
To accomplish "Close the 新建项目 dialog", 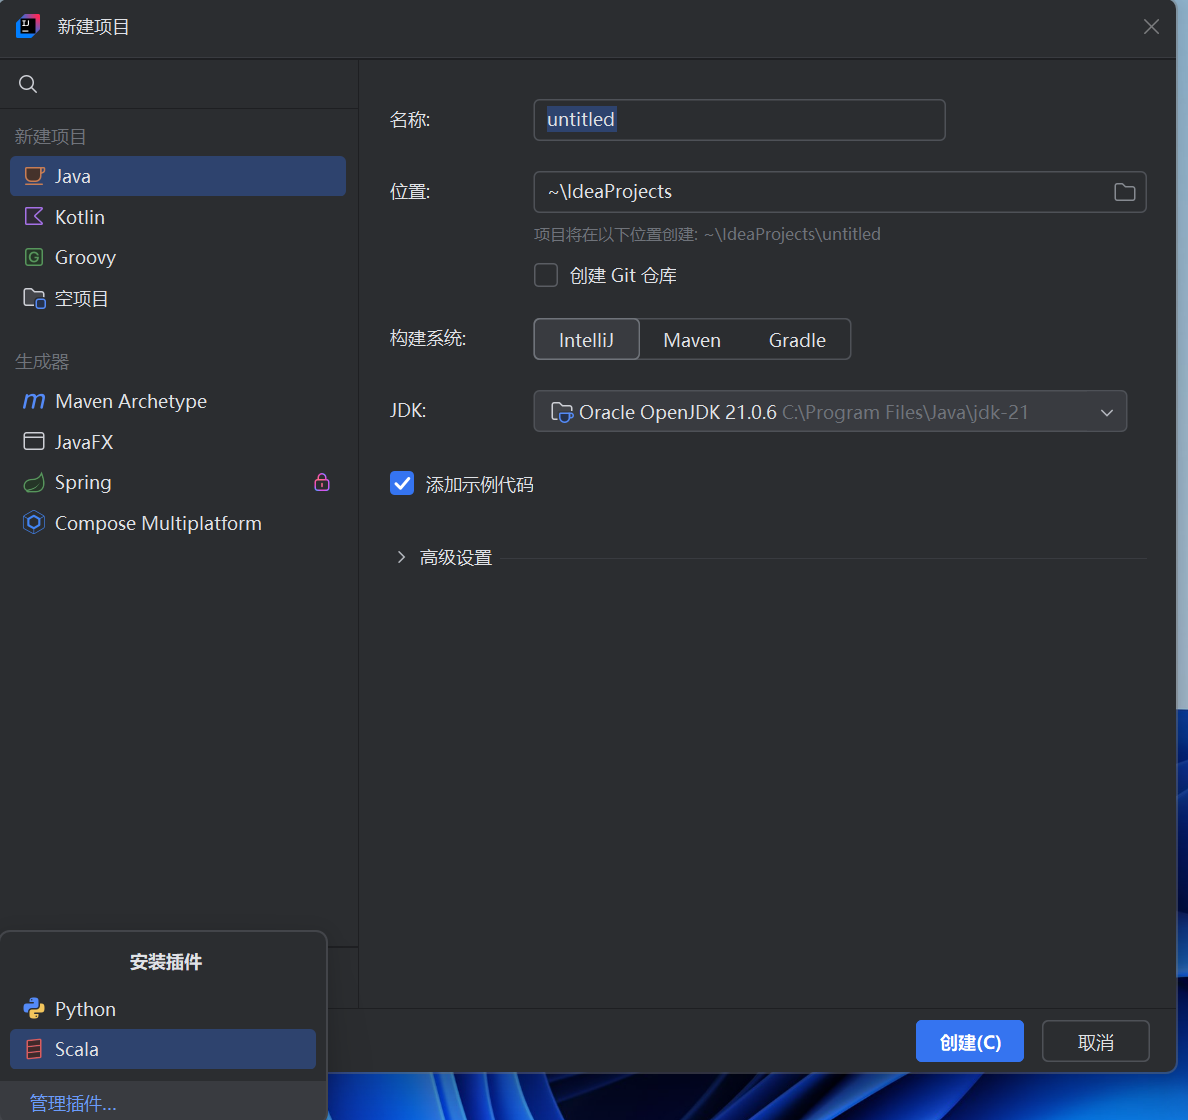I will click(1152, 27).
